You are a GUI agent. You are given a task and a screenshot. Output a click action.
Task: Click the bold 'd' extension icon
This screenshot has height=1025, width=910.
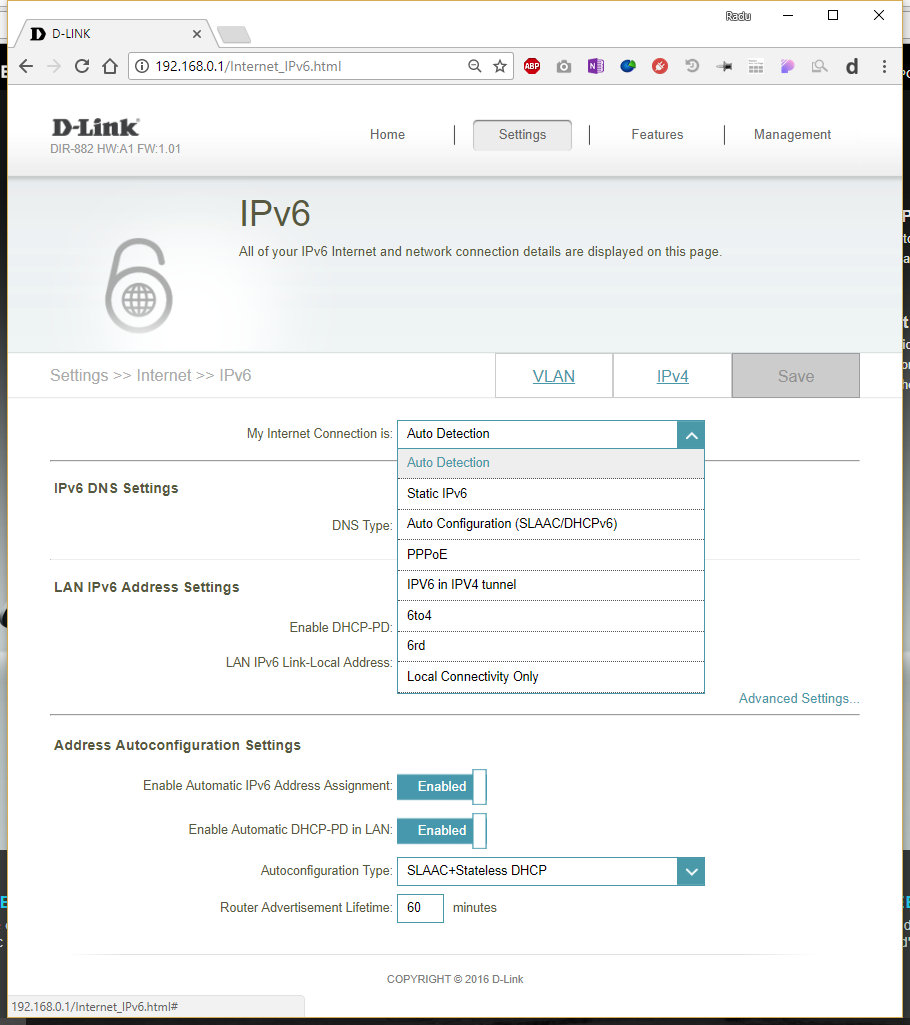click(x=852, y=66)
